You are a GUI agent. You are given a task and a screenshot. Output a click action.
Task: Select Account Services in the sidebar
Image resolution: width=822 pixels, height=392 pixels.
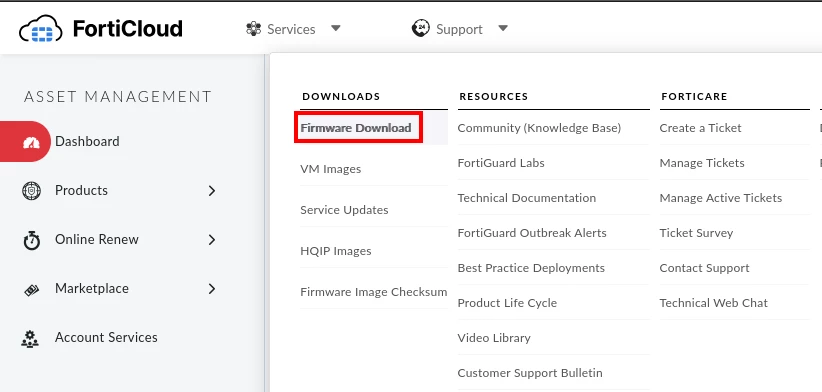[106, 337]
